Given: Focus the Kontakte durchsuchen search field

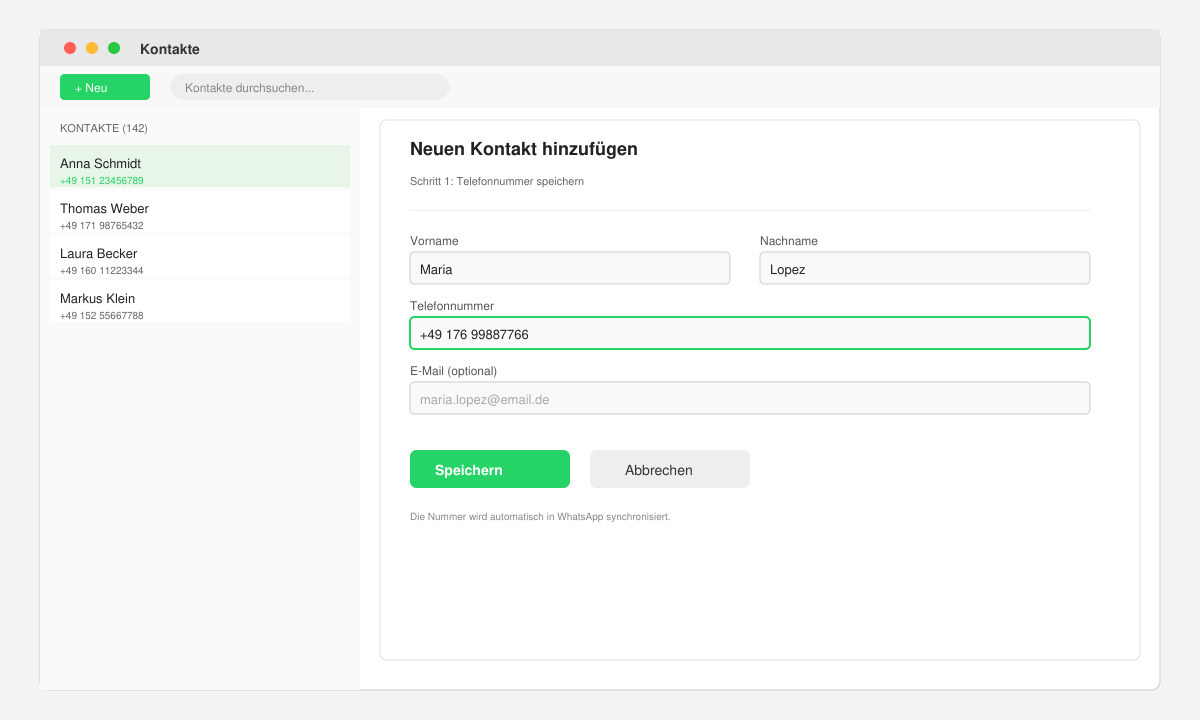Looking at the screenshot, I should tap(310, 87).
